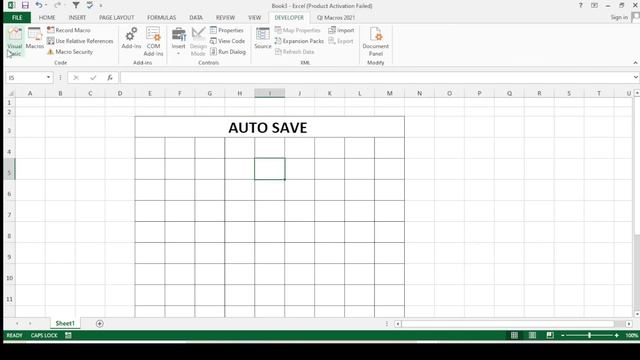
Task: Collapse the ribbon
Action: [635, 63]
